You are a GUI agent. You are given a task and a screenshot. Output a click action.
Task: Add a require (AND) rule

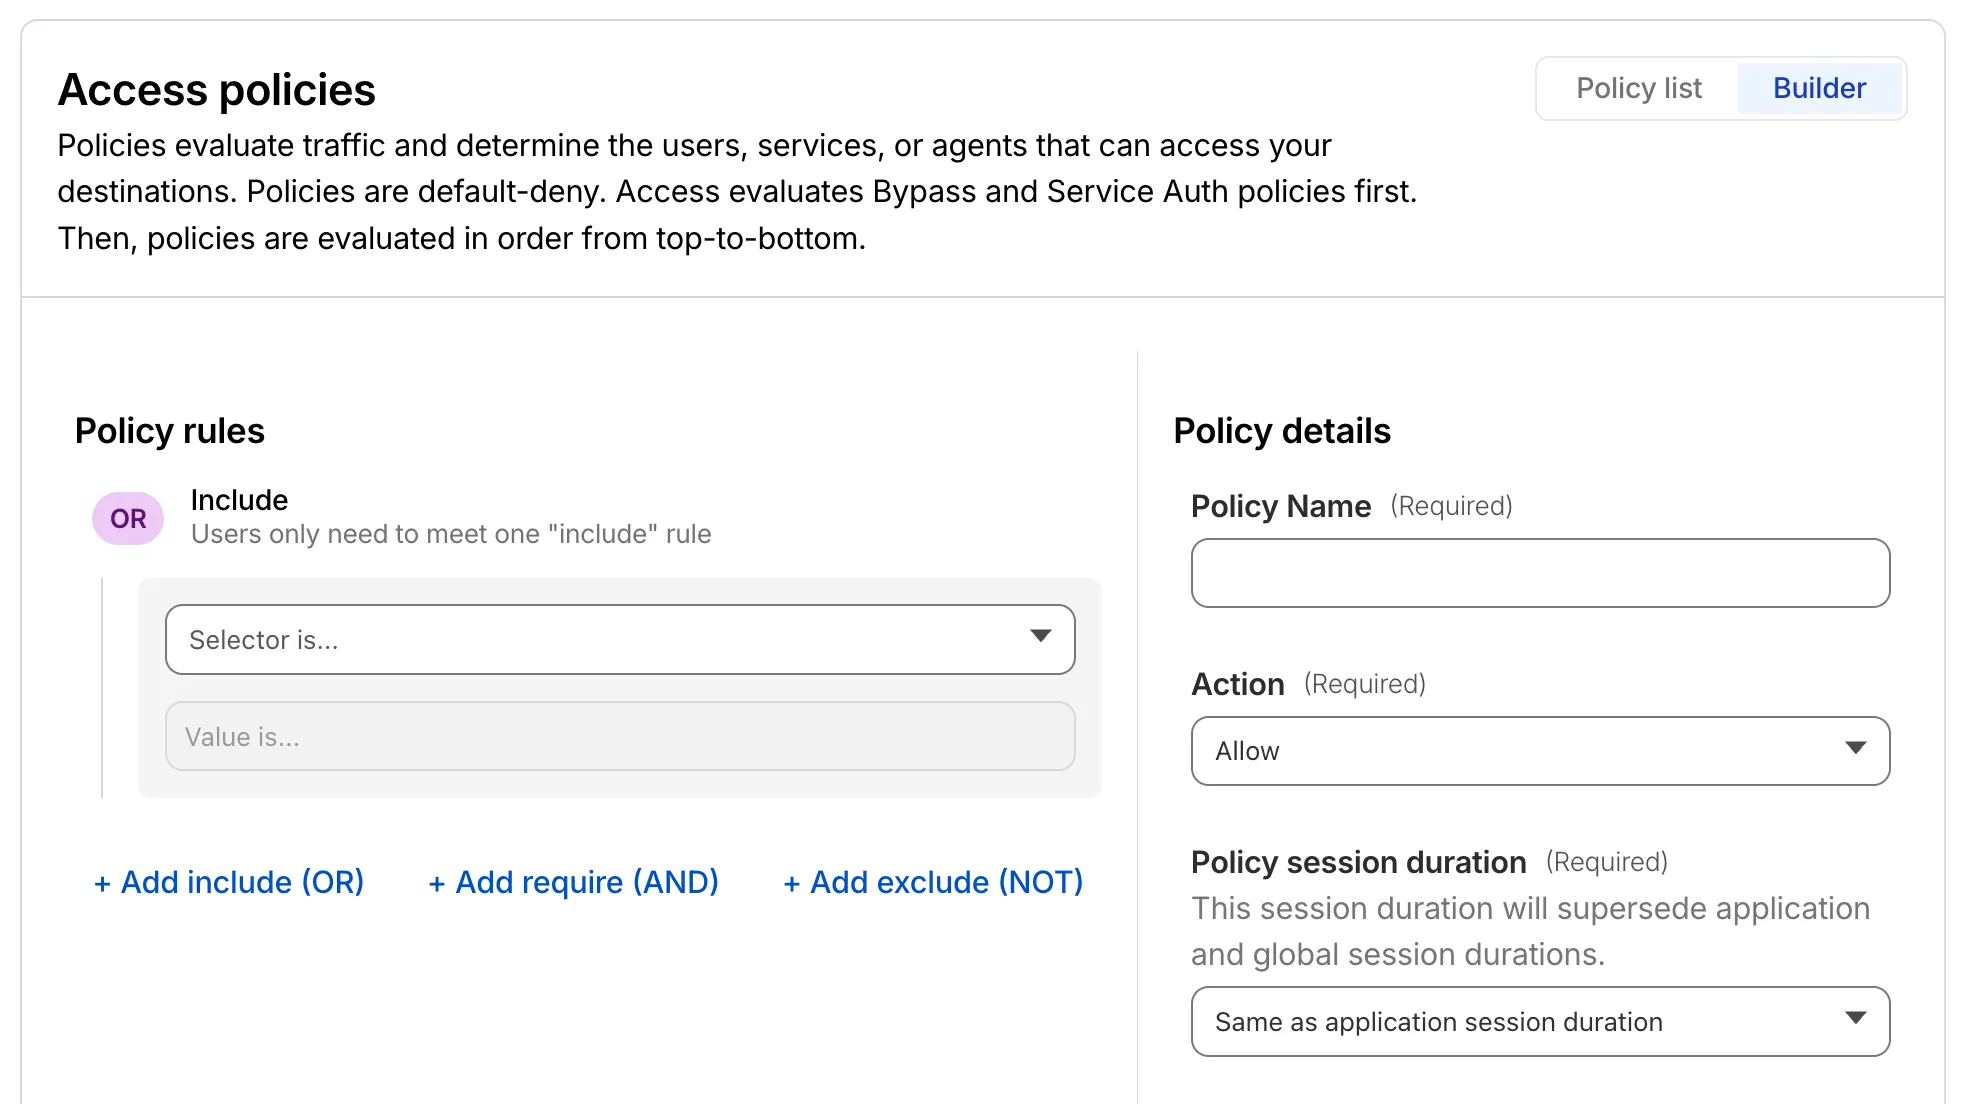pos(573,882)
